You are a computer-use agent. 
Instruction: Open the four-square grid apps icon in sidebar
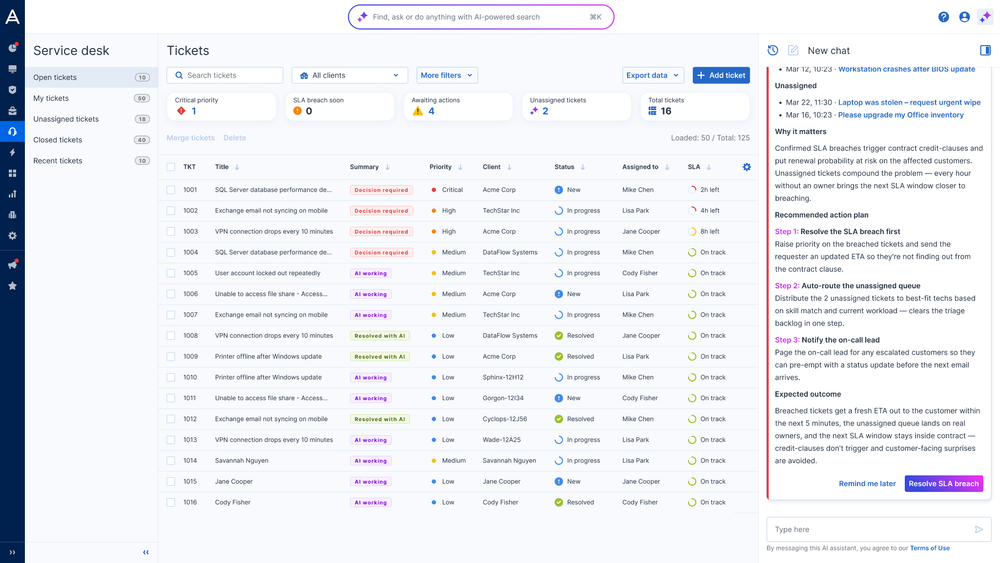click(x=12, y=173)
